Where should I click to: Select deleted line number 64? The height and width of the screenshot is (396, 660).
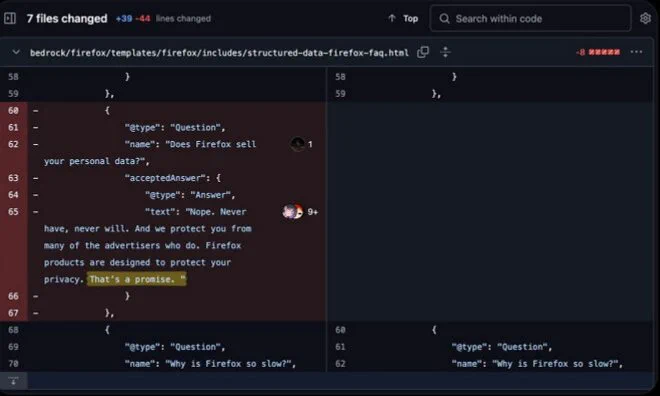click(x=13, y=195)
